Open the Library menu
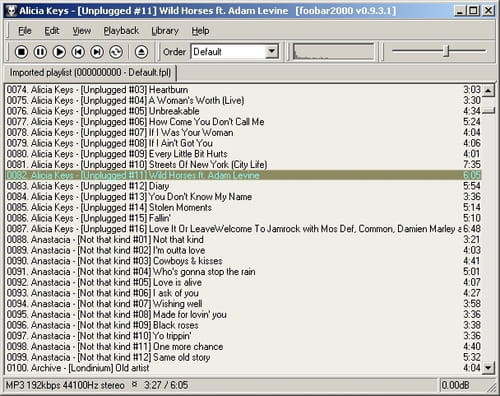The image size is (500, 396). pyautogui.click(x=165, y=31)
